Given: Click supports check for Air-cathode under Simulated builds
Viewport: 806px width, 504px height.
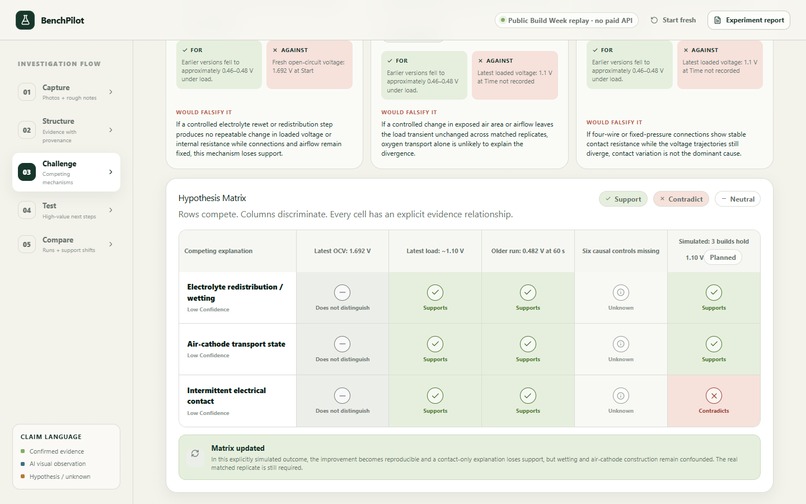Looking at the screenshot, I should click(x=713, y=344).
